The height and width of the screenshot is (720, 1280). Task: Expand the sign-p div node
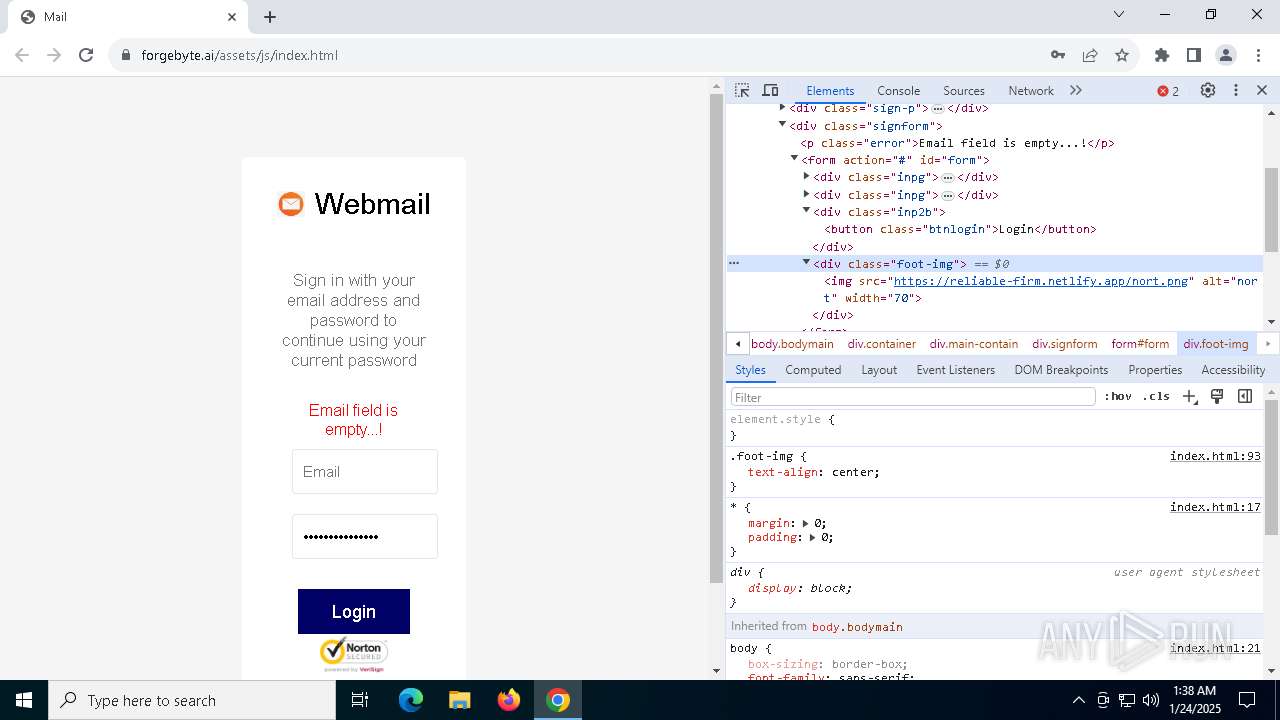[783, 108]
